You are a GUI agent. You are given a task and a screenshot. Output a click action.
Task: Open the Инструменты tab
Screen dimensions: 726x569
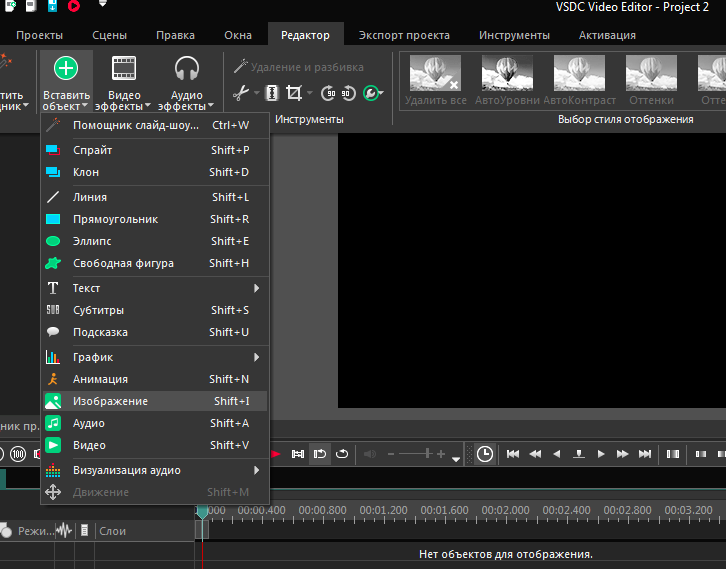(x=514, y=35)
